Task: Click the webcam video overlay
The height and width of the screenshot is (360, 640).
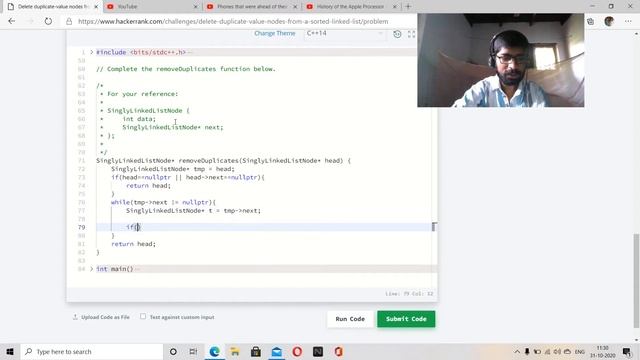Action: point(501,60)
